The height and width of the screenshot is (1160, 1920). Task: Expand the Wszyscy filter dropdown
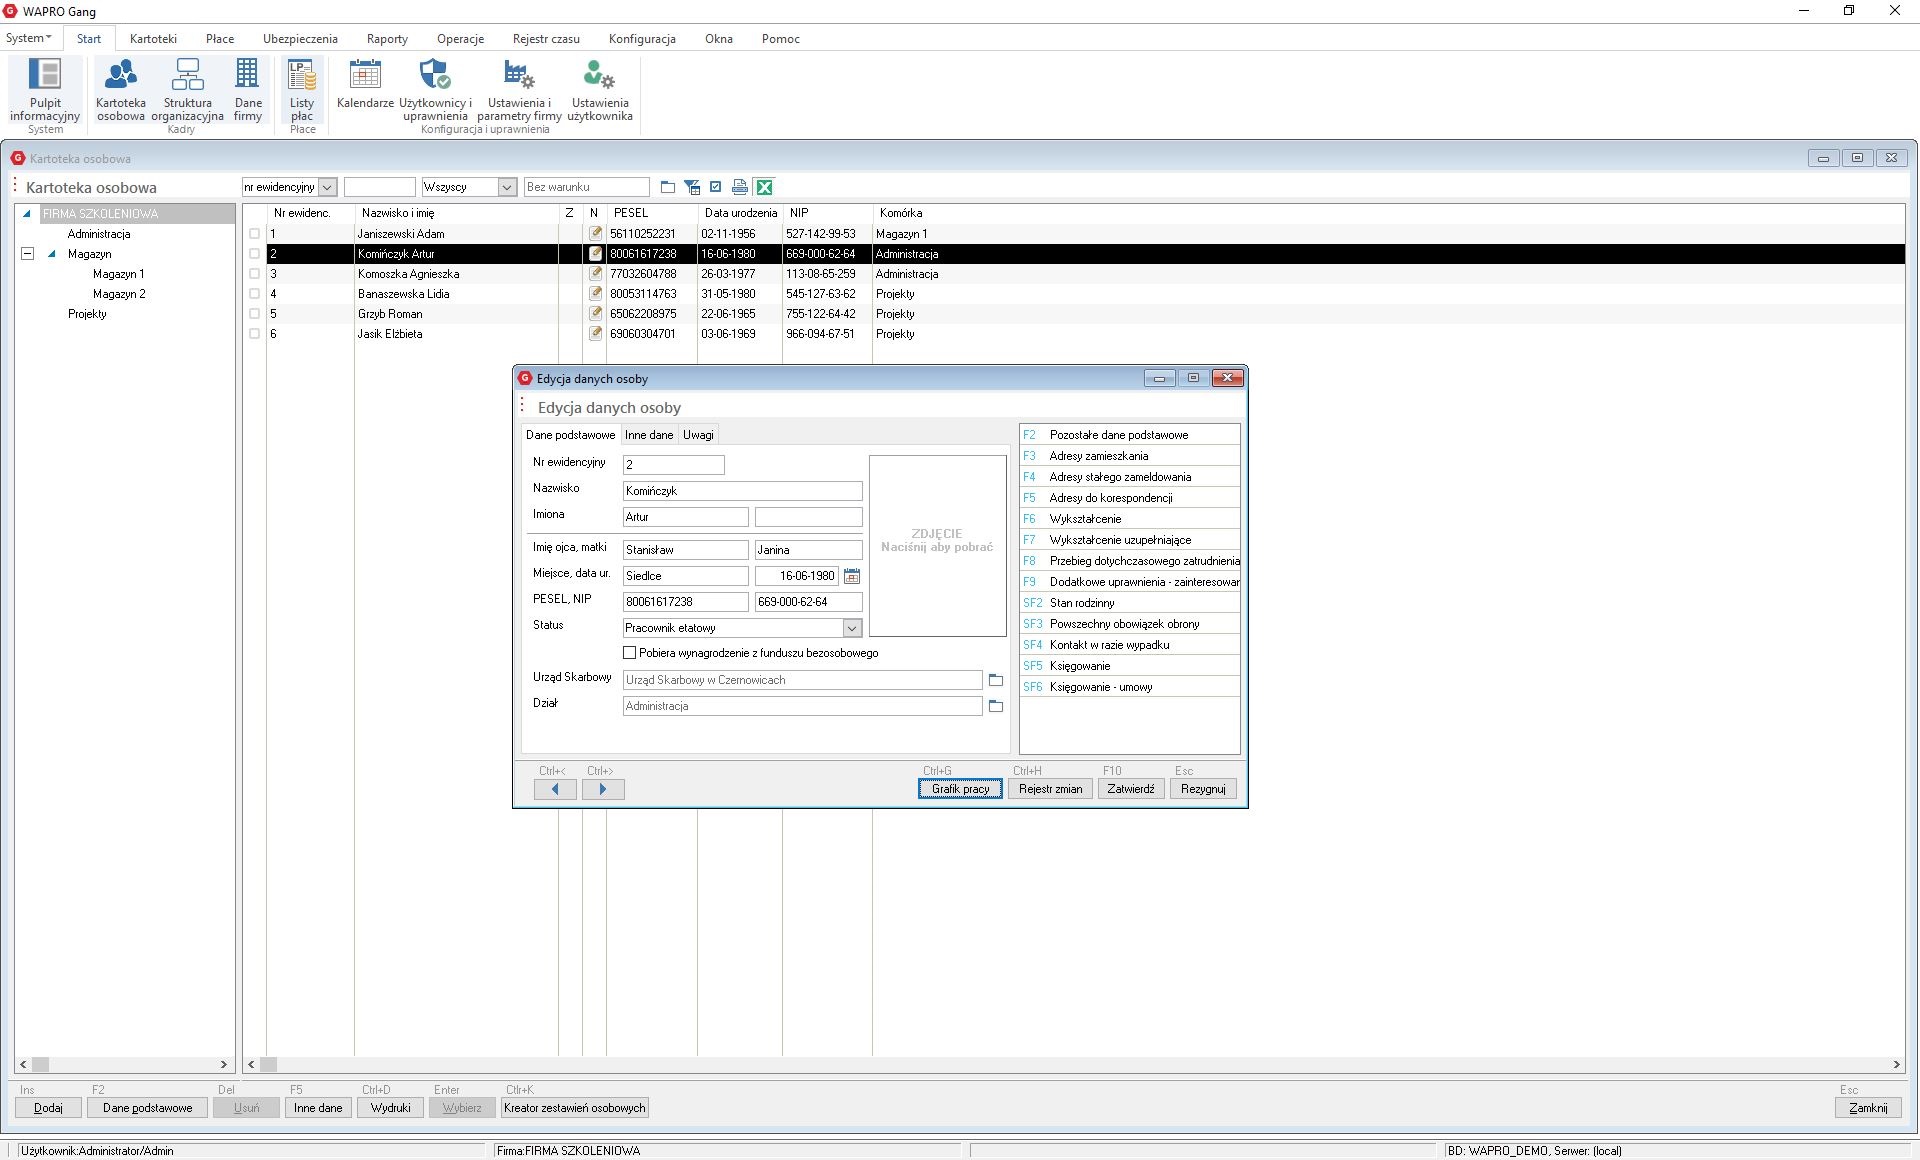(x=507, y=187)
